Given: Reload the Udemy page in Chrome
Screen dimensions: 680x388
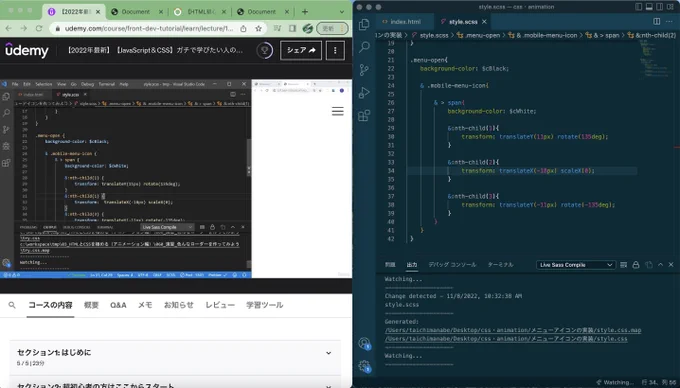Looking at the screenshot, I should coord(39,28).
